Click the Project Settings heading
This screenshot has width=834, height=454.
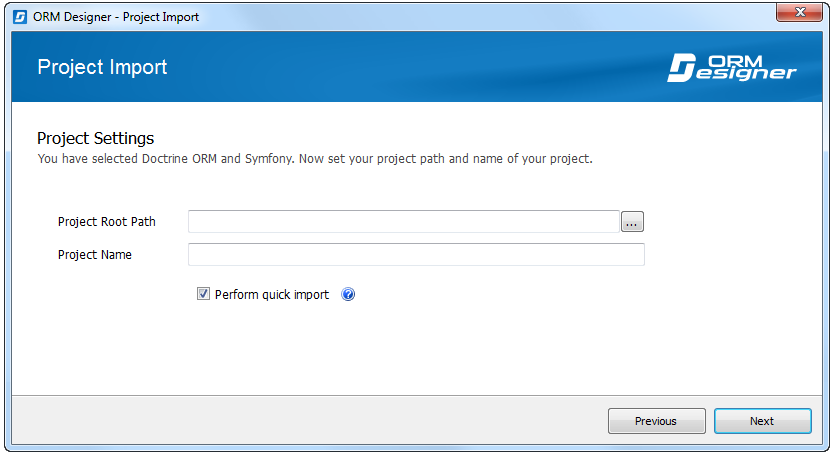pyautogui.click(x=96, y=138)
